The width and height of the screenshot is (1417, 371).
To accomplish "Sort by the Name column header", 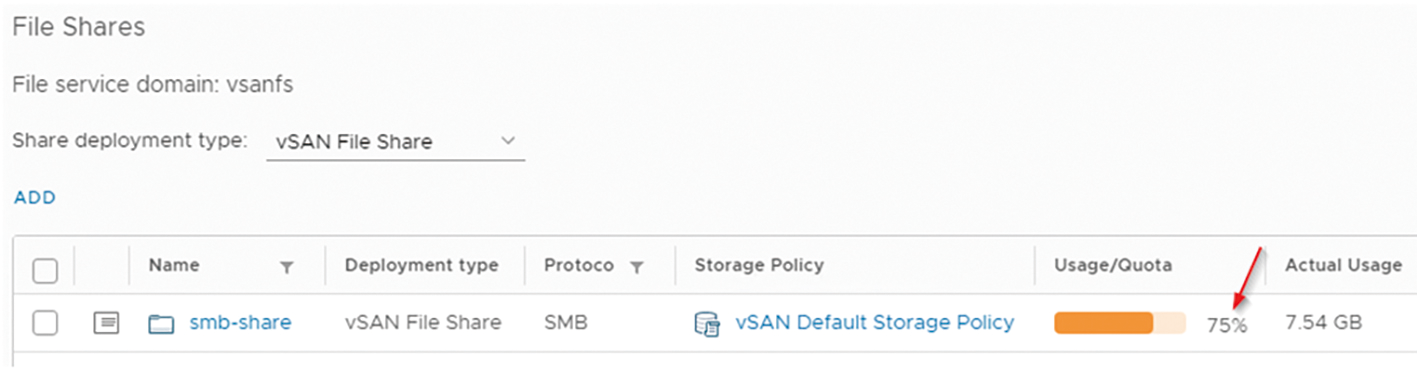I will click(174, 265).
